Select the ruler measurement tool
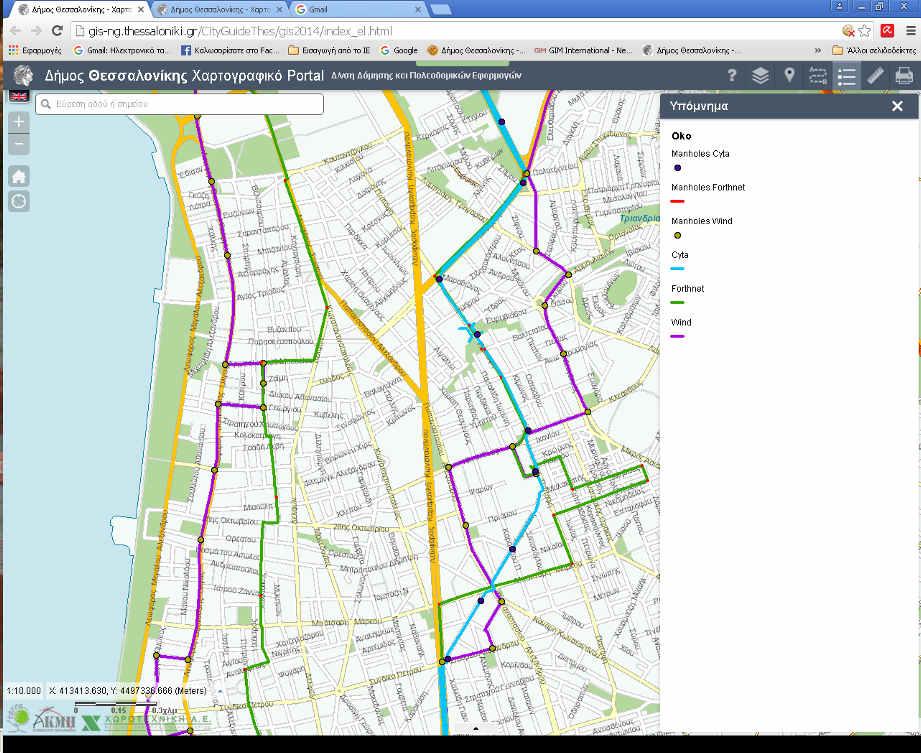 (x=875, y=76)
